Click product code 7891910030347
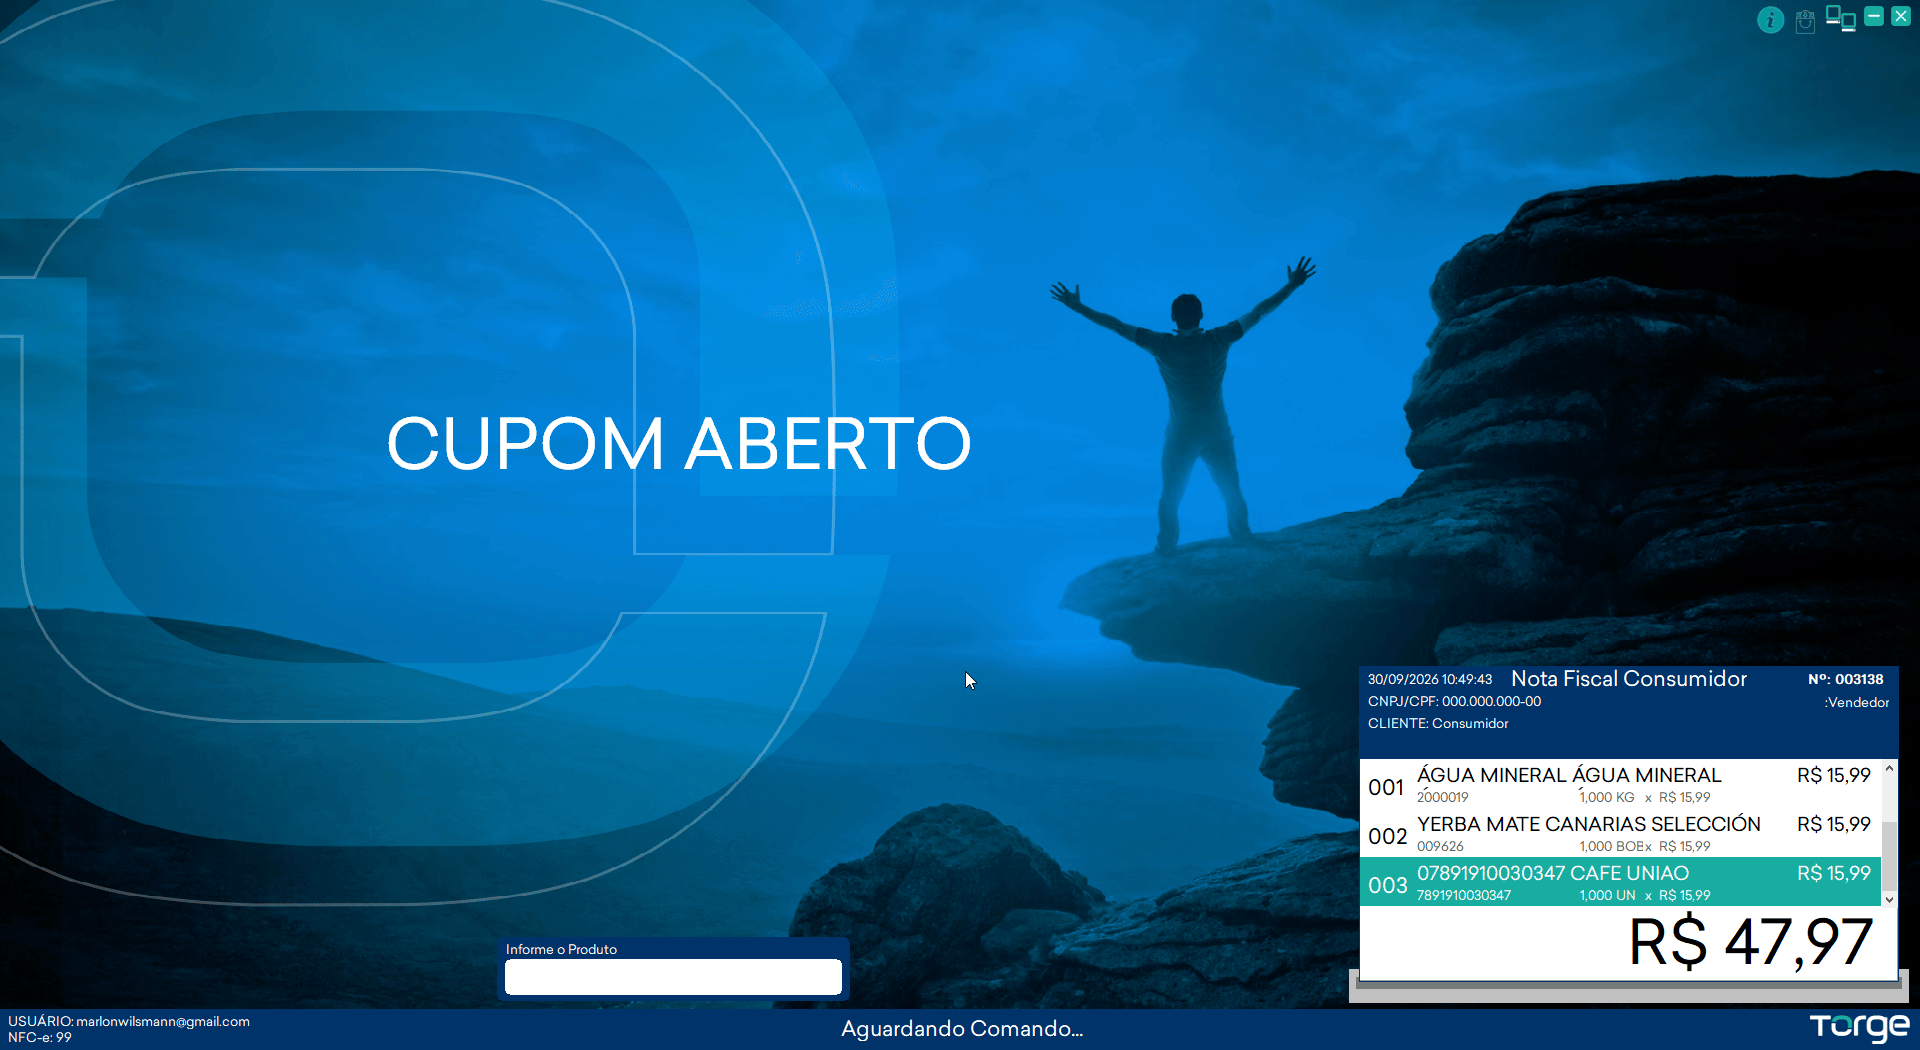1920x1050 pixels. point(1464,895)
